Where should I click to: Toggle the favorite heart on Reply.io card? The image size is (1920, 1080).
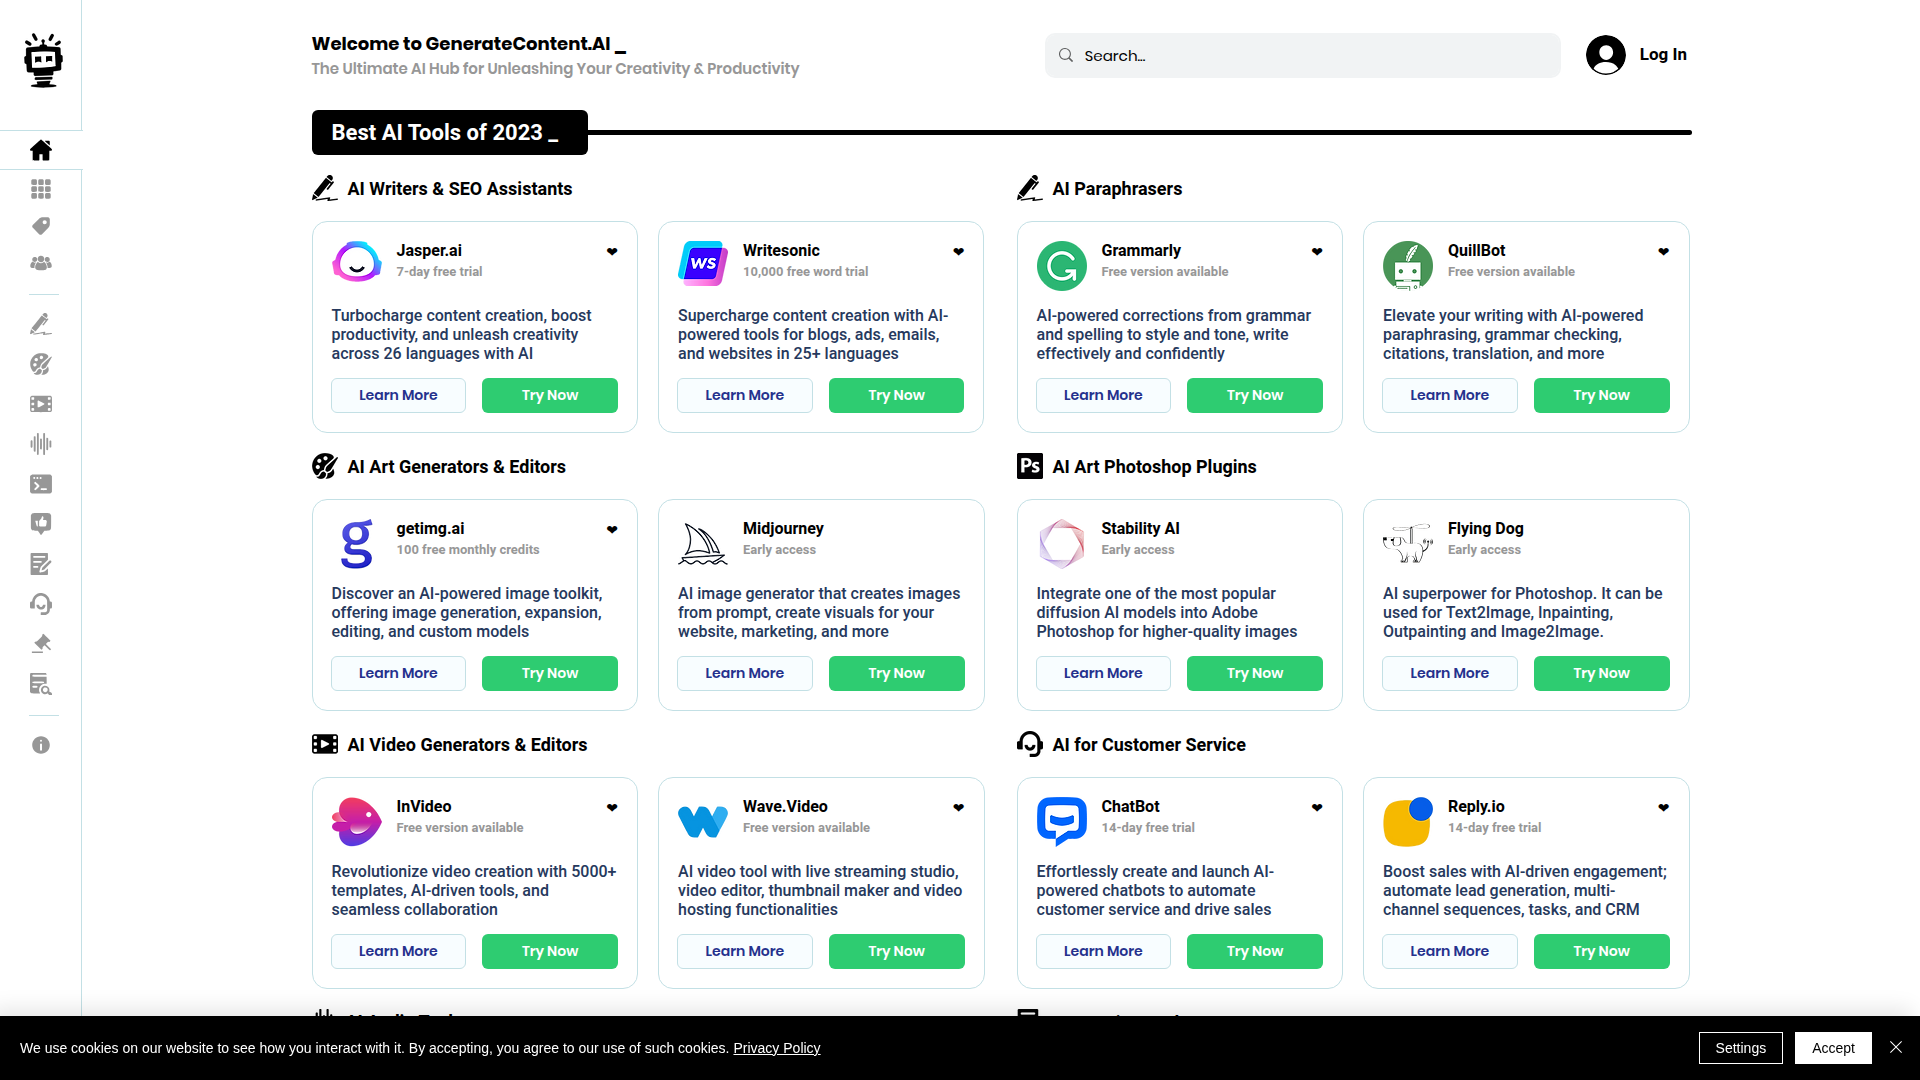[1663, 808]
